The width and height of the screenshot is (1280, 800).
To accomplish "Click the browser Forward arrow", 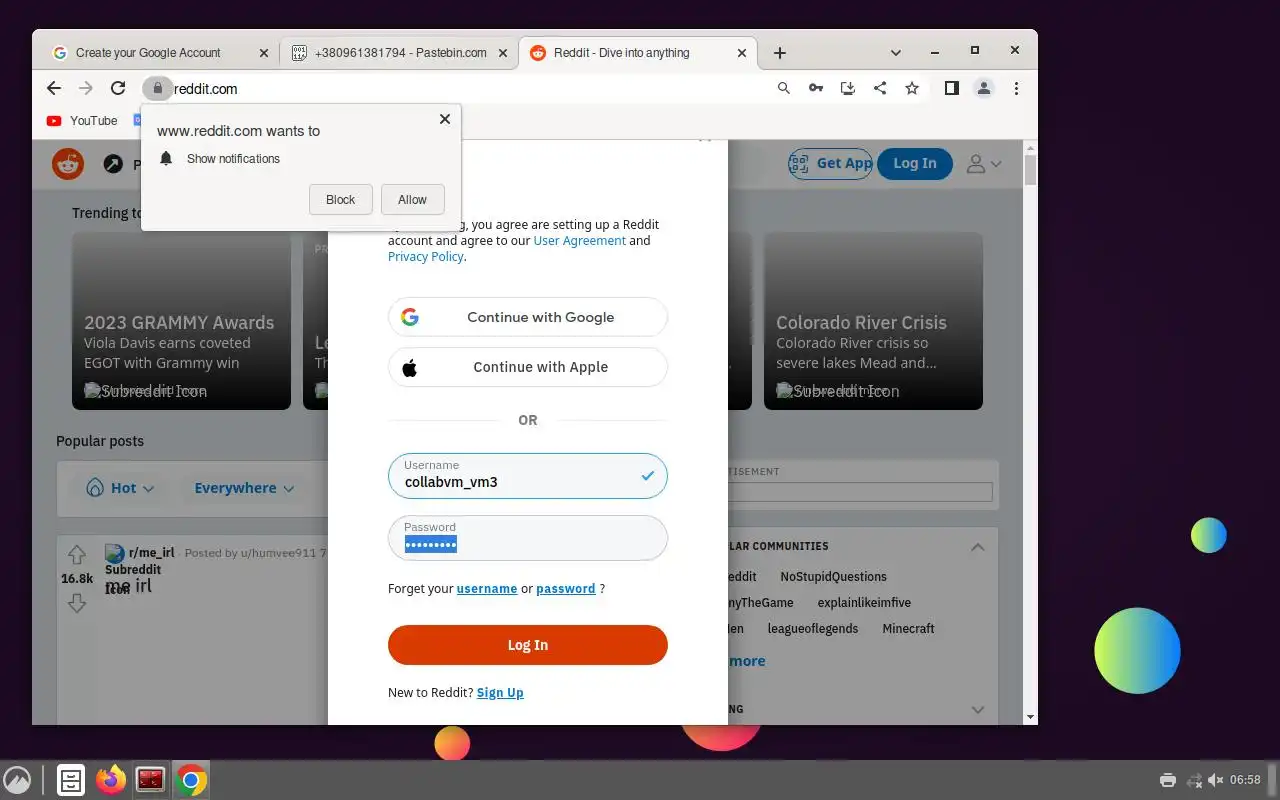I will 86,88.
